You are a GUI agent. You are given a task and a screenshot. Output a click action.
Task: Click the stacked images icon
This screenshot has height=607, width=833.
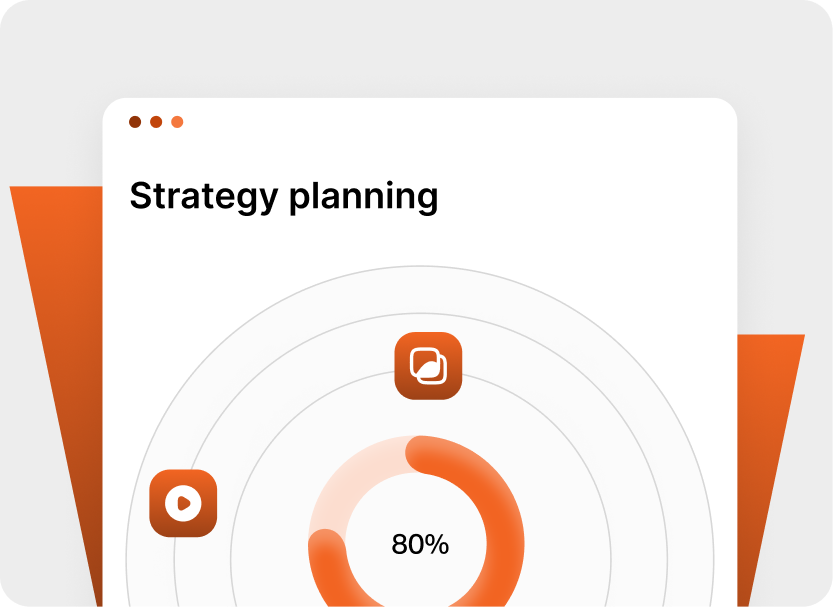(428, 365)
